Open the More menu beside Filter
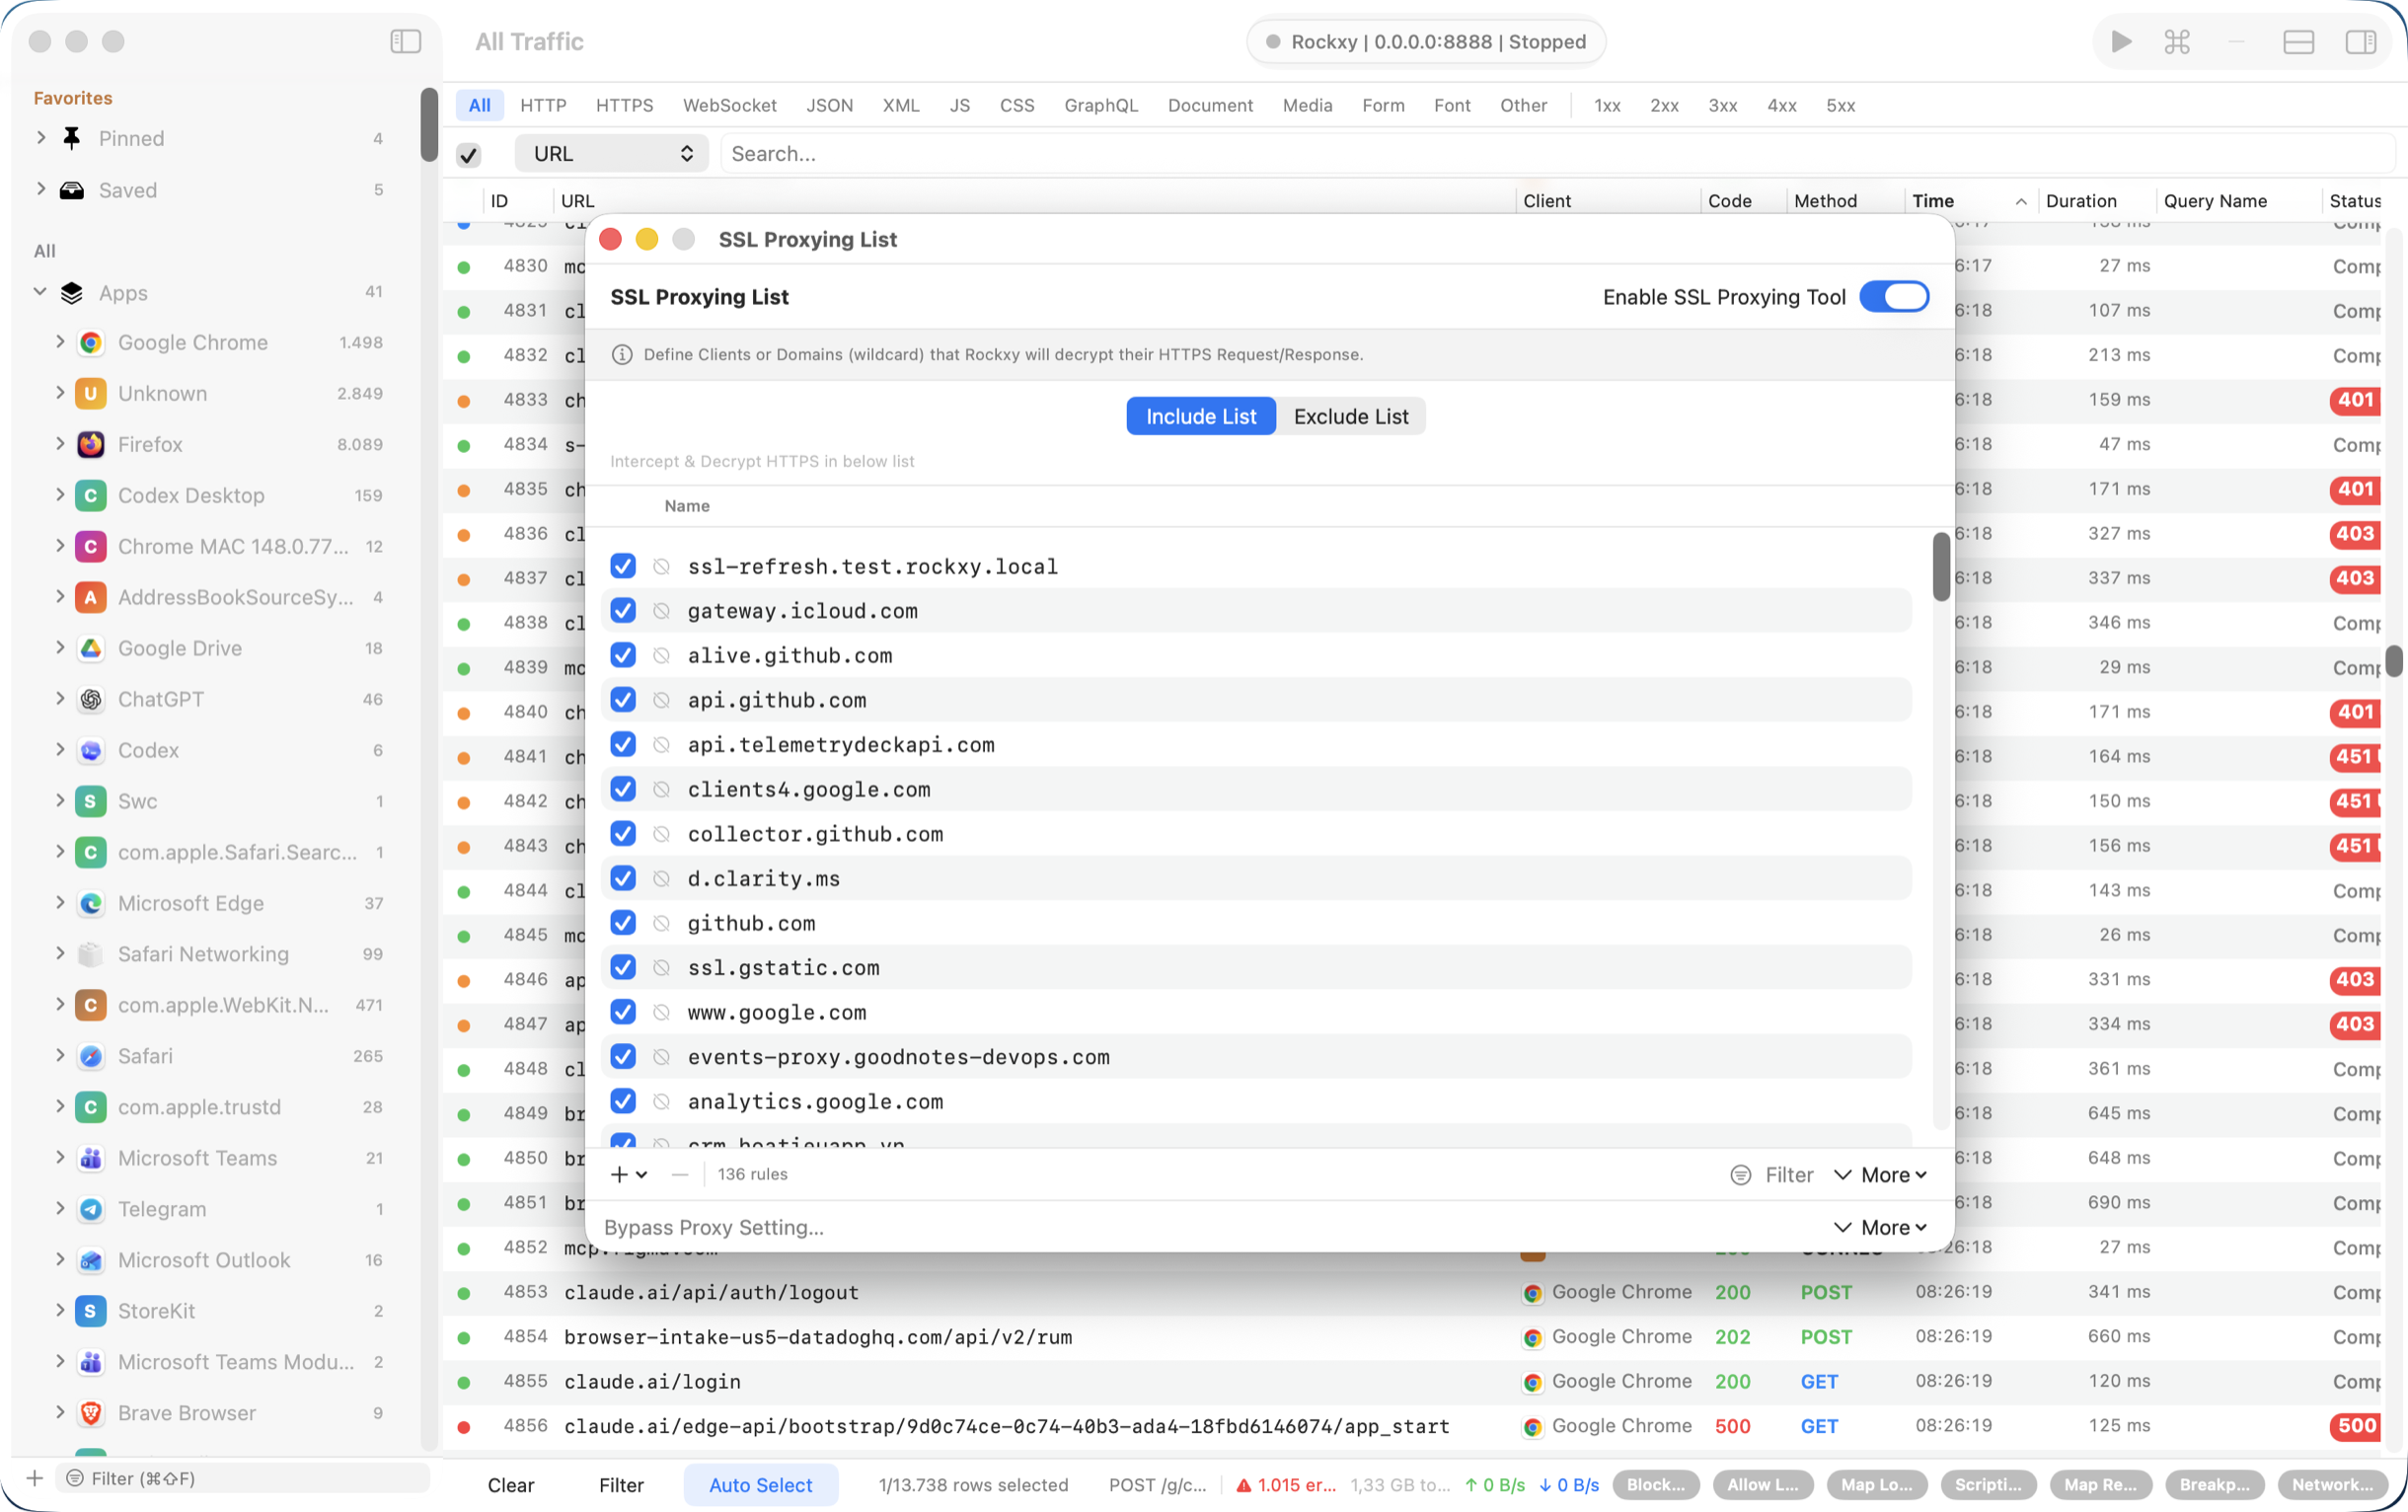Image resolution: width=2408 pixels, height=1512 pixels. pyautogui.click(x=1881, y=1175)
